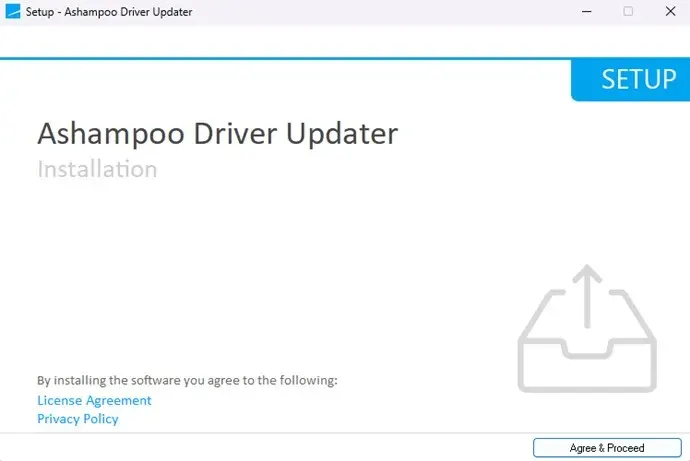This screenshot has height=461, width=690.
Task: Click the Ashampoo logo icon in title bar
Action: [13, 11]
